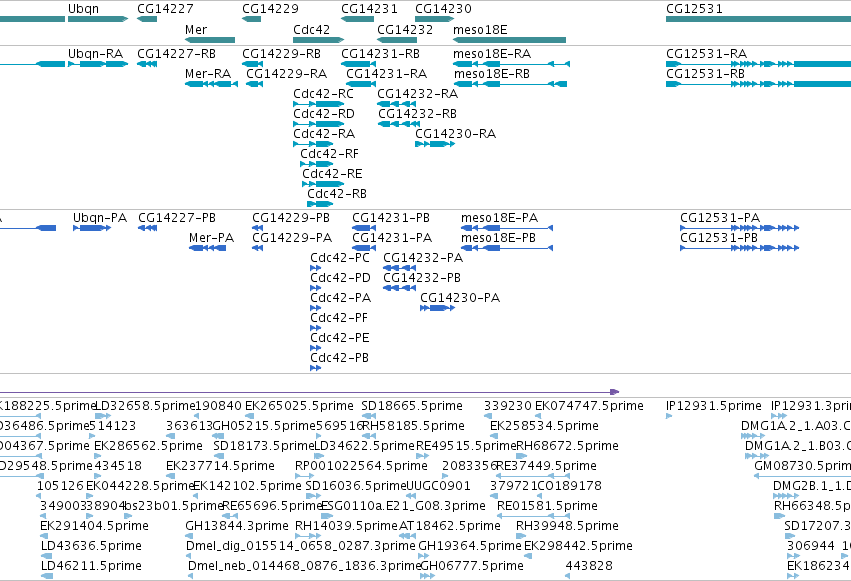The width and height of the screenshot is (851, 581).
Task: Click transcript CG14232-RB
Action: pos(398,124)
